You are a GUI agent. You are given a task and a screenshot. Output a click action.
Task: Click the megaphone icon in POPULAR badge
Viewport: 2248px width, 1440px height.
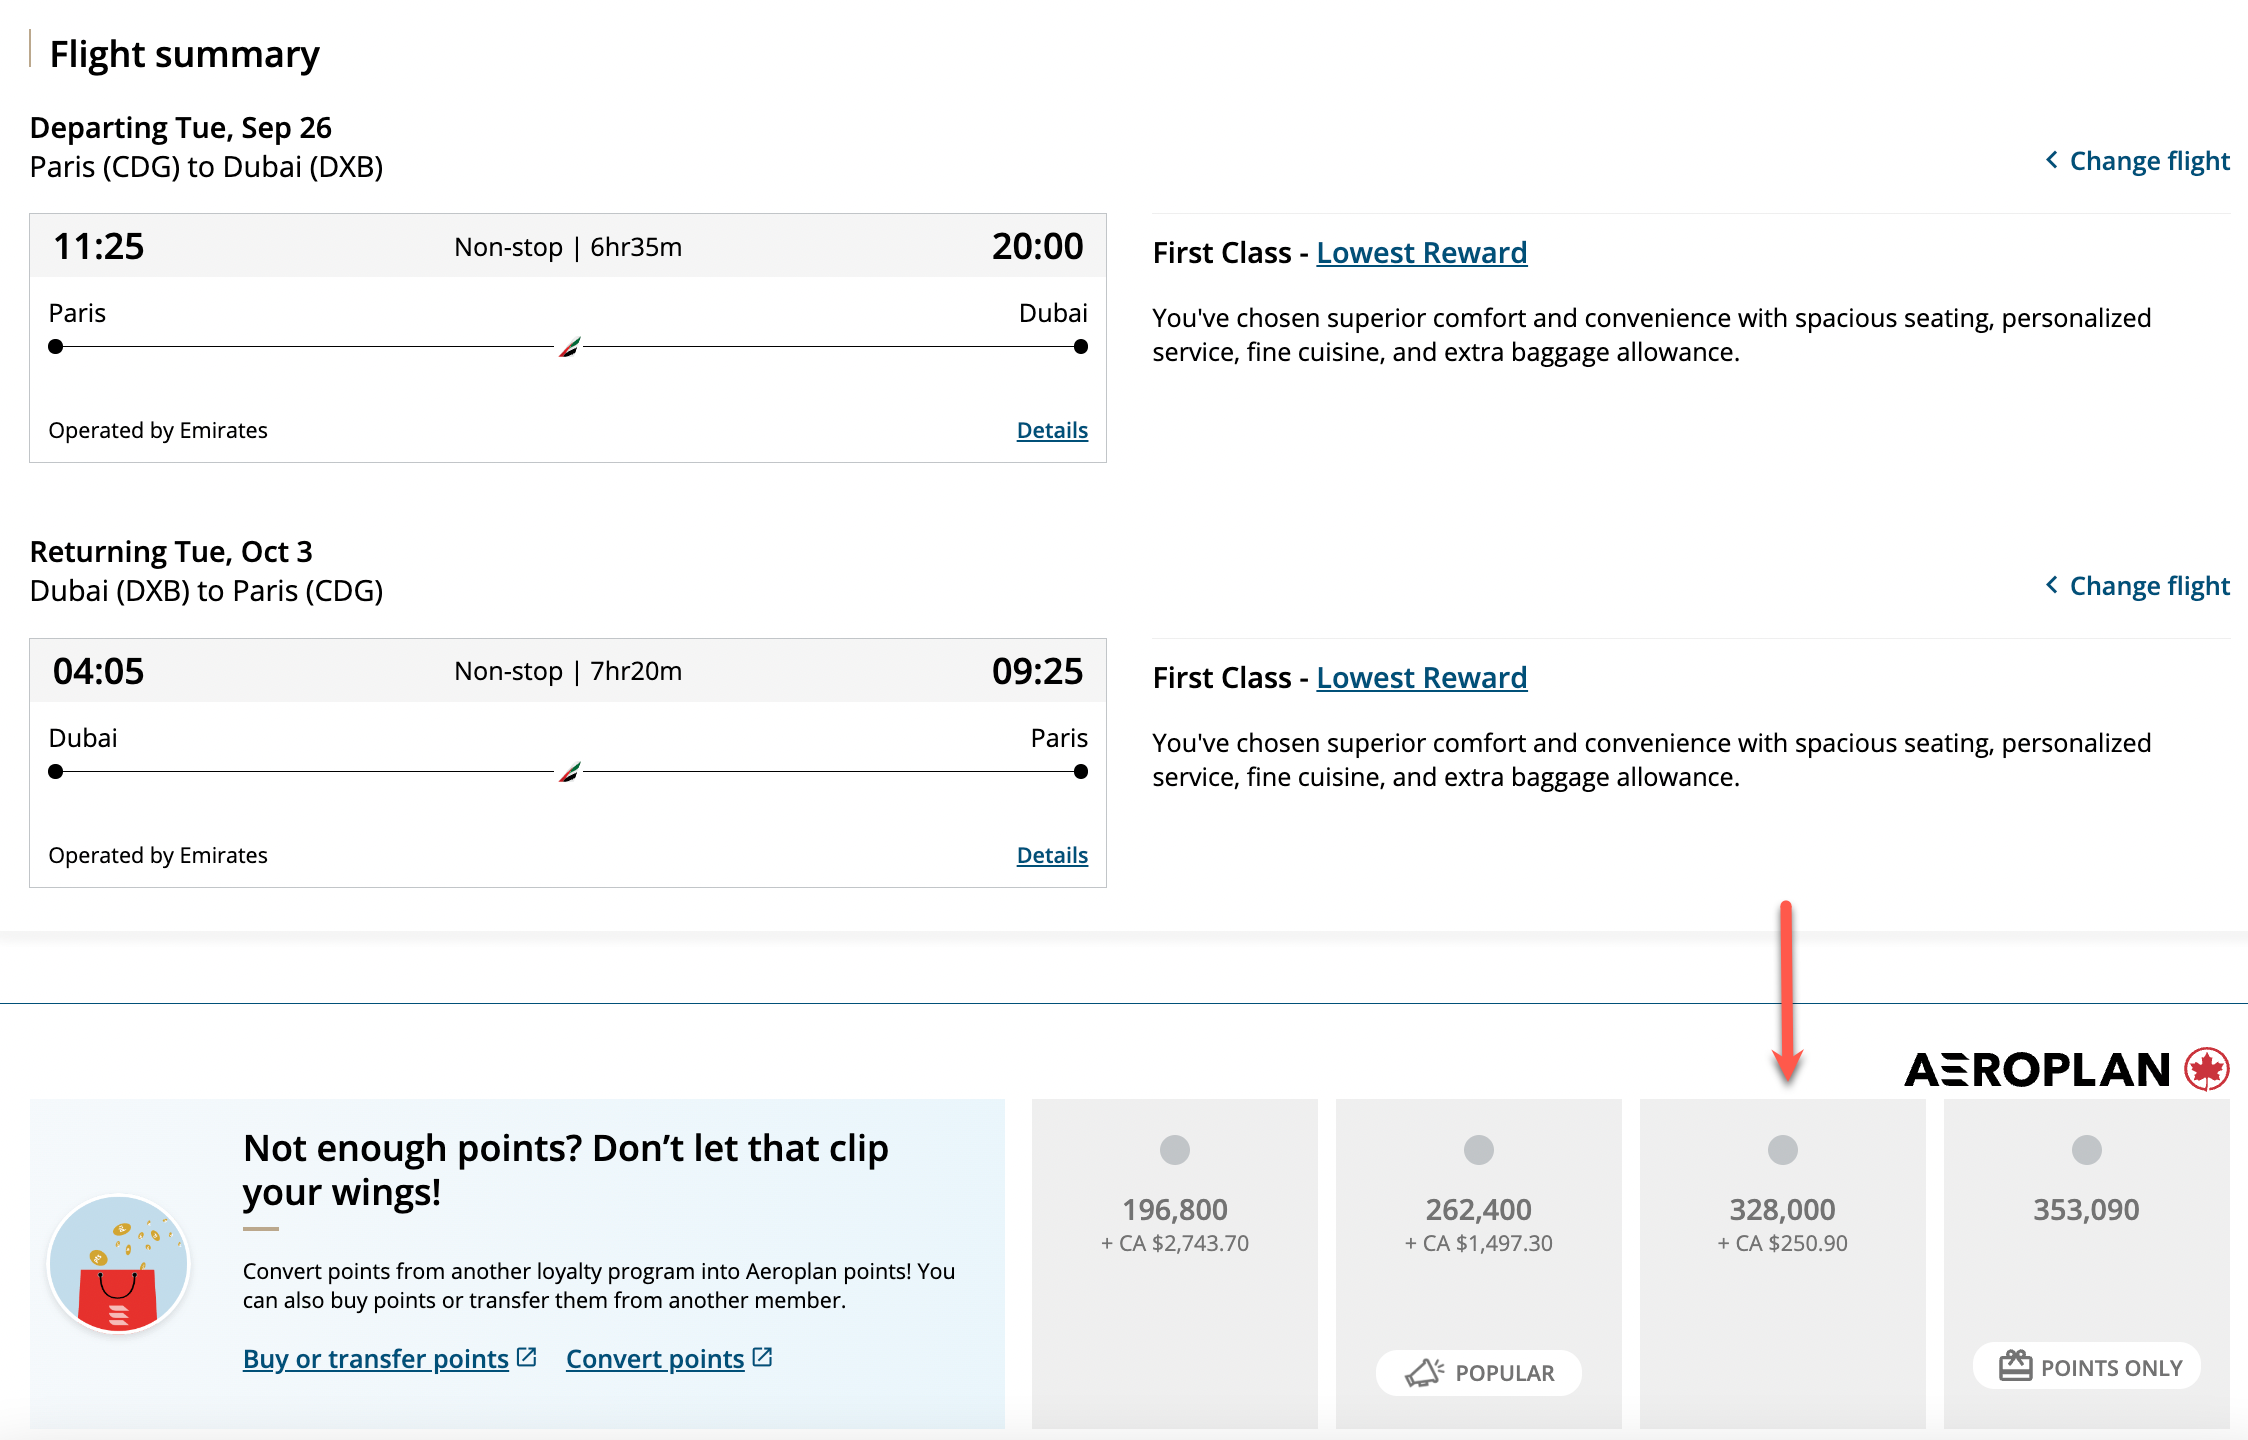1424,1373
